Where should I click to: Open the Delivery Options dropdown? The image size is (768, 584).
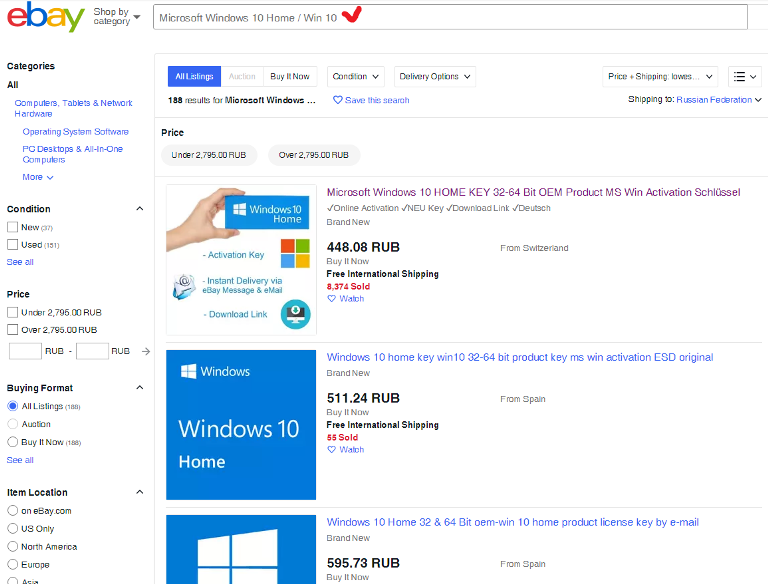tap(434, 76)
